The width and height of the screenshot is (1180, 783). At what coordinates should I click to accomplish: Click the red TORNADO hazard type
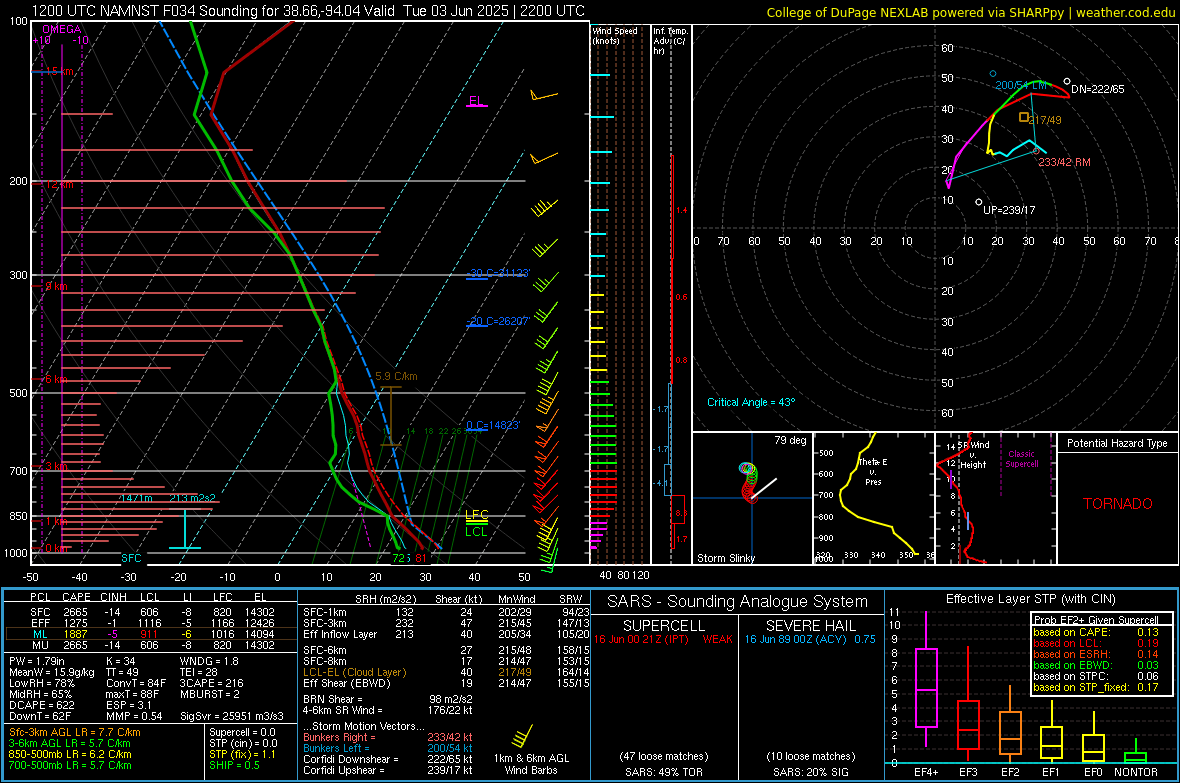pos(1118,504)
